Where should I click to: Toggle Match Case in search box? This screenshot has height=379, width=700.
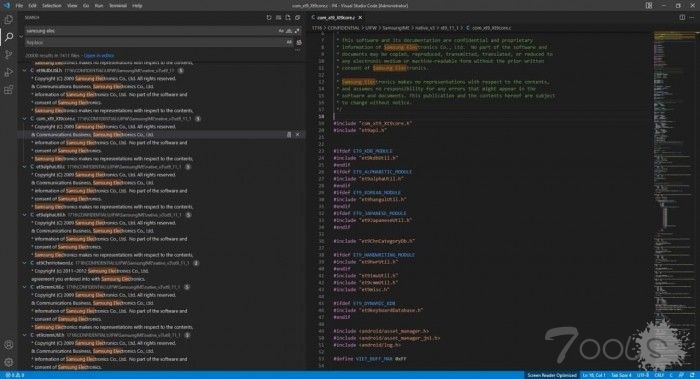click(x=281, y=31)
